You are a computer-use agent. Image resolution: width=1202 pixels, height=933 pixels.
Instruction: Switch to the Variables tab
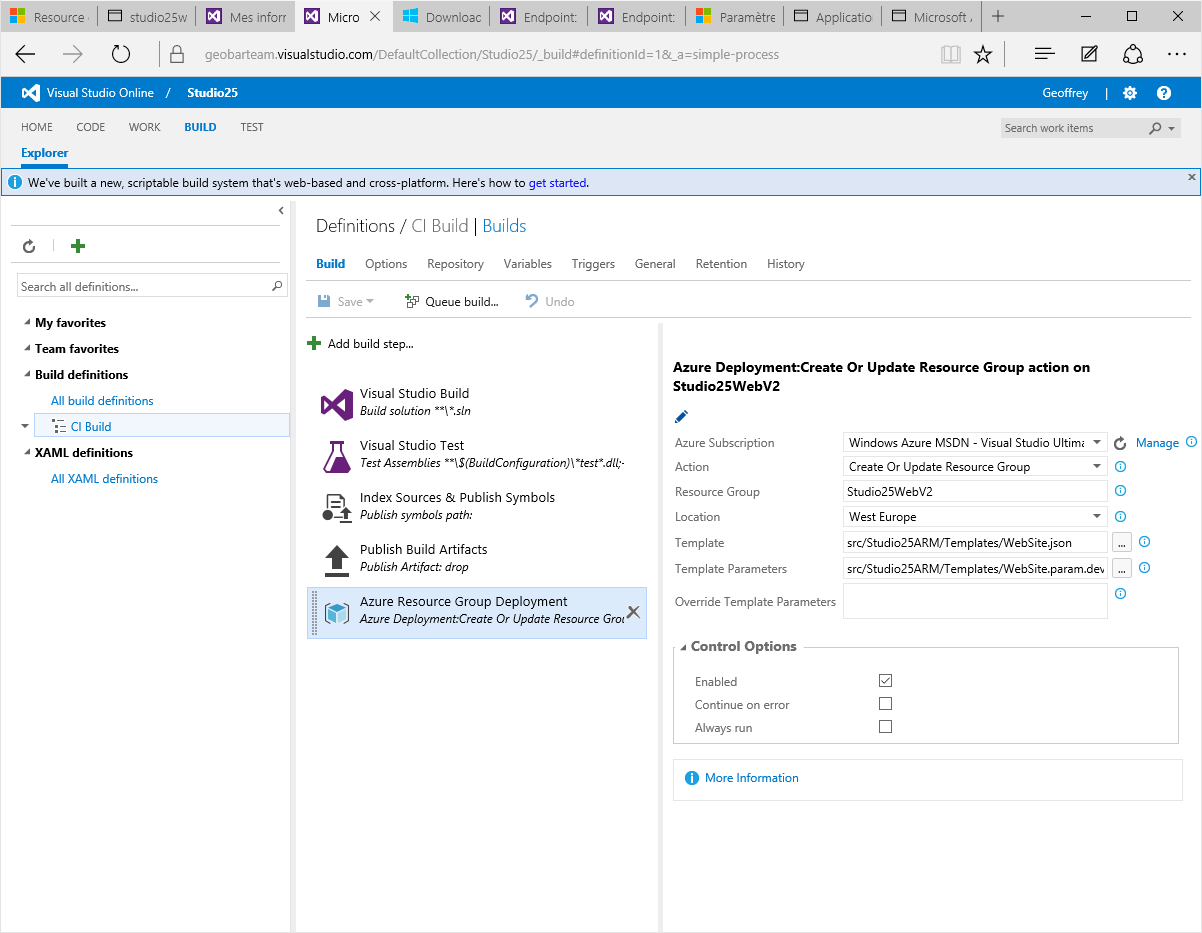point(528,264)
